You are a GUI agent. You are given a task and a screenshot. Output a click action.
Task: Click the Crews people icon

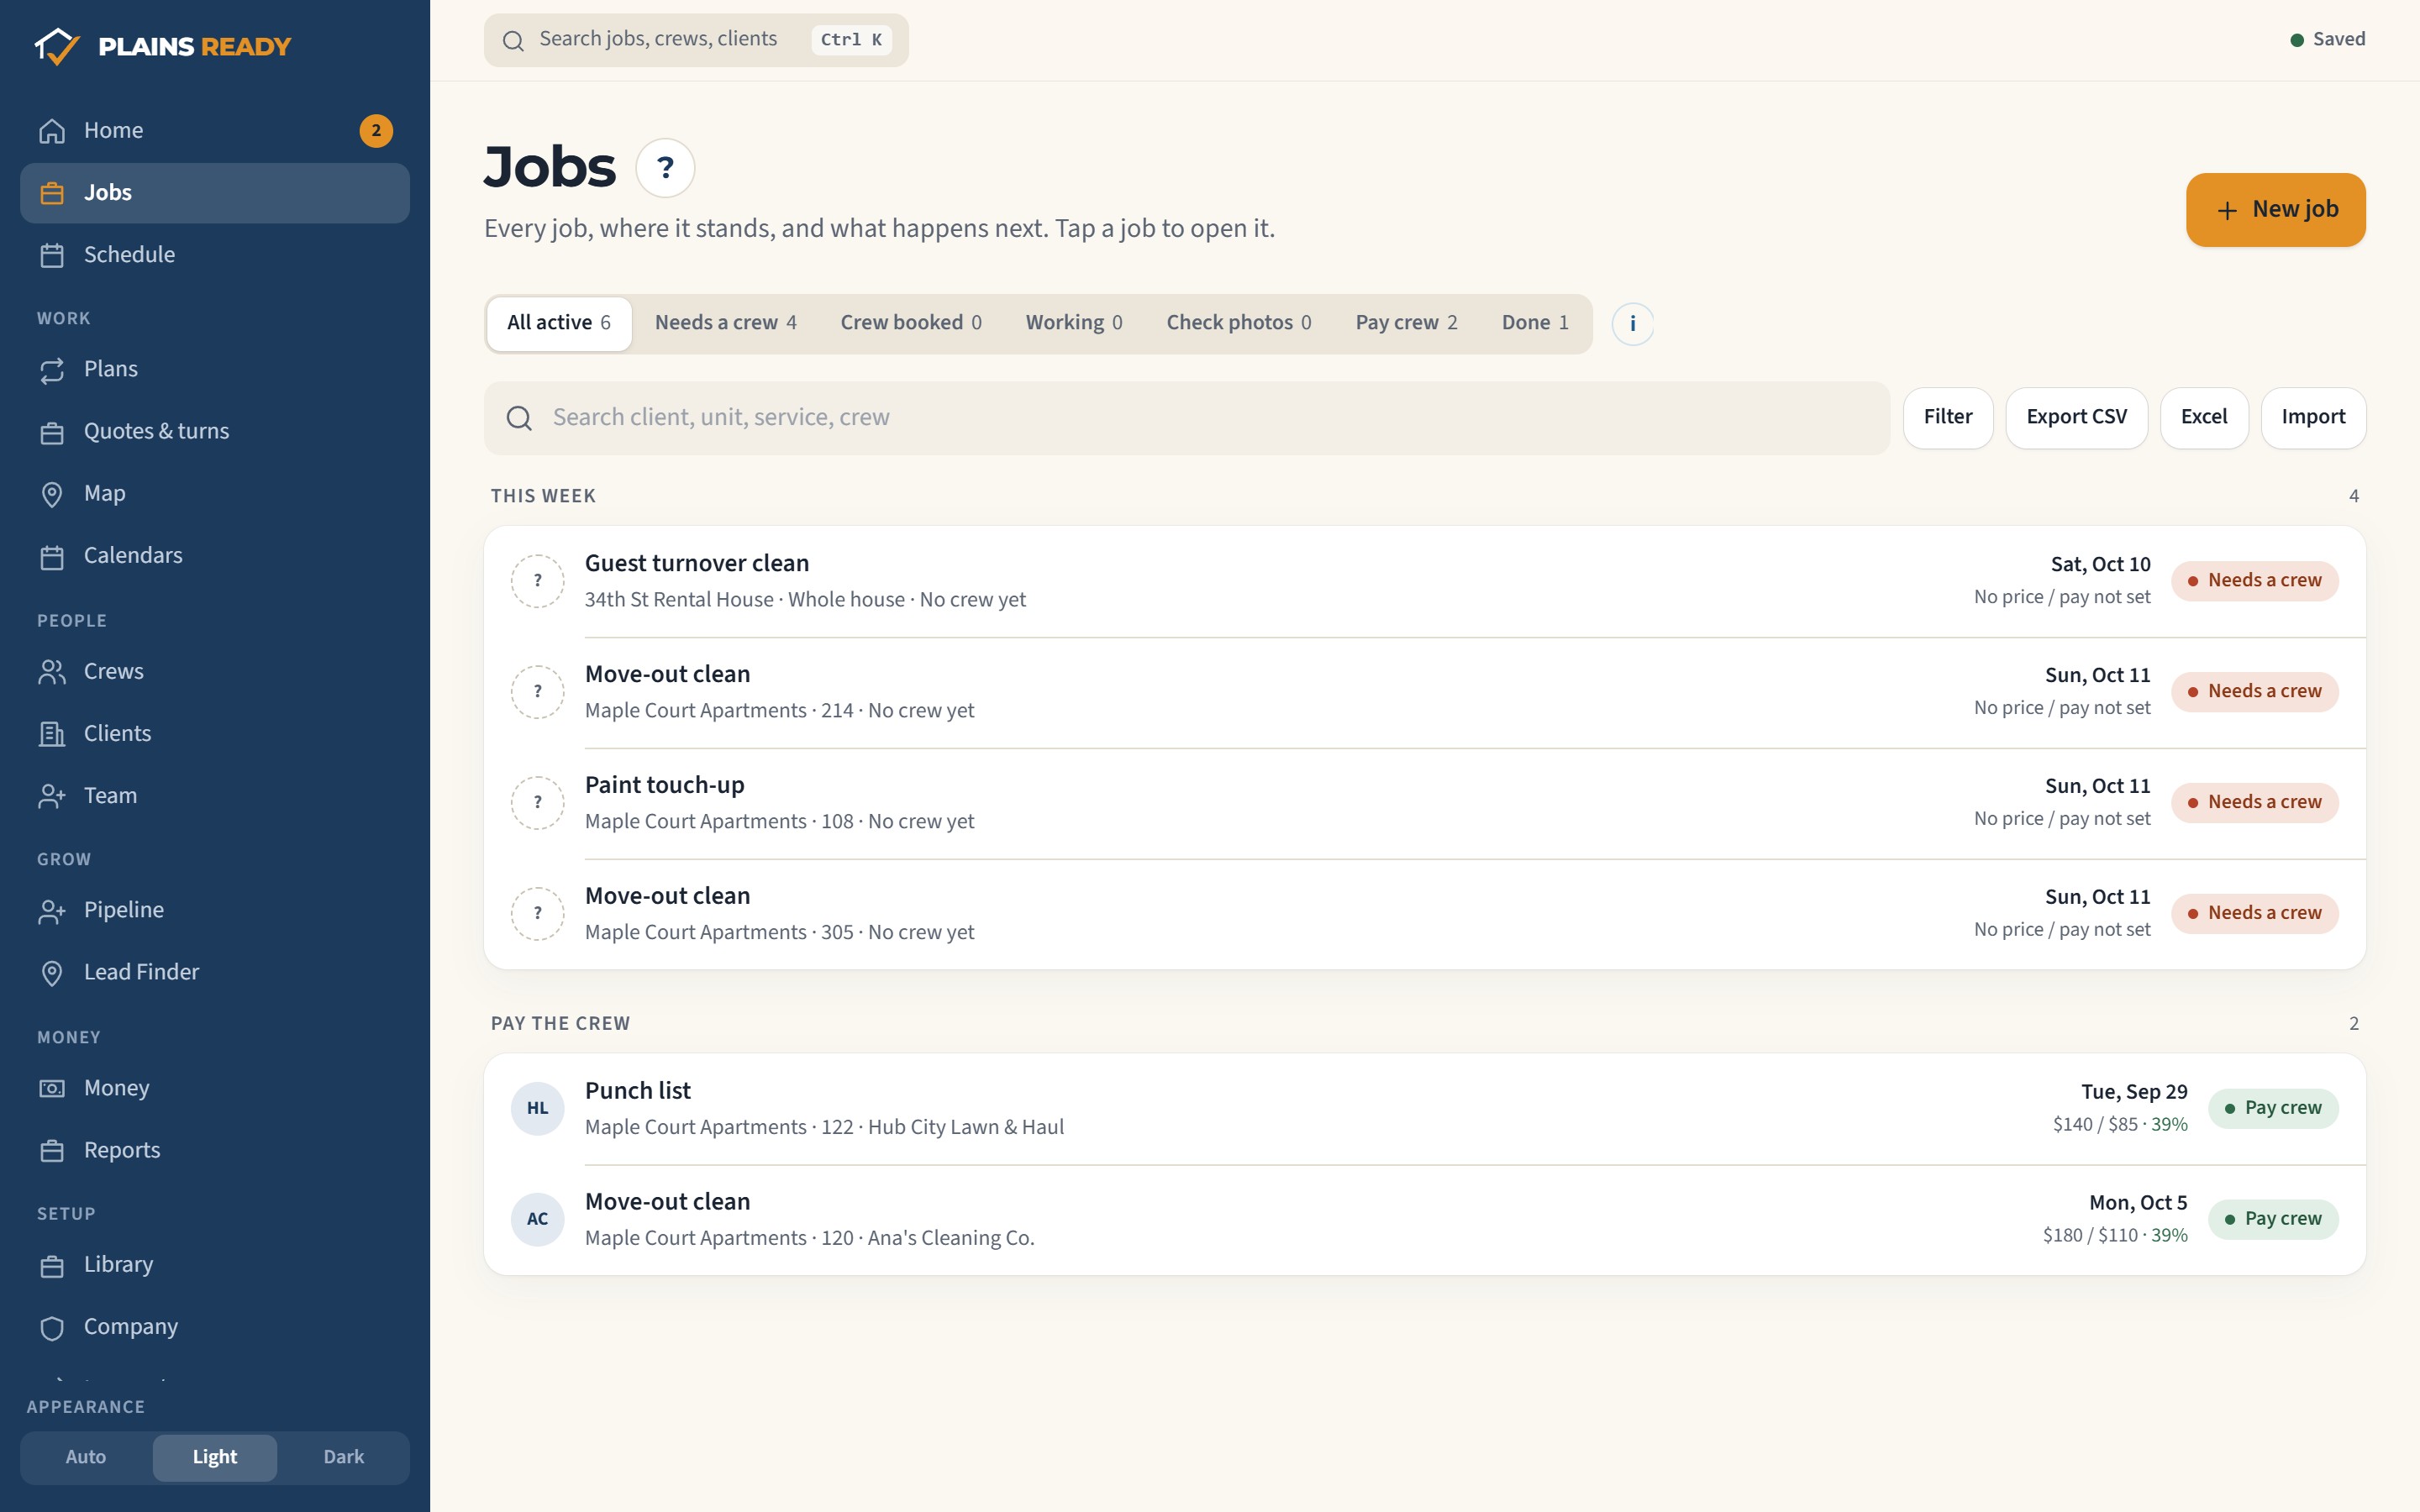pos(52,672)
